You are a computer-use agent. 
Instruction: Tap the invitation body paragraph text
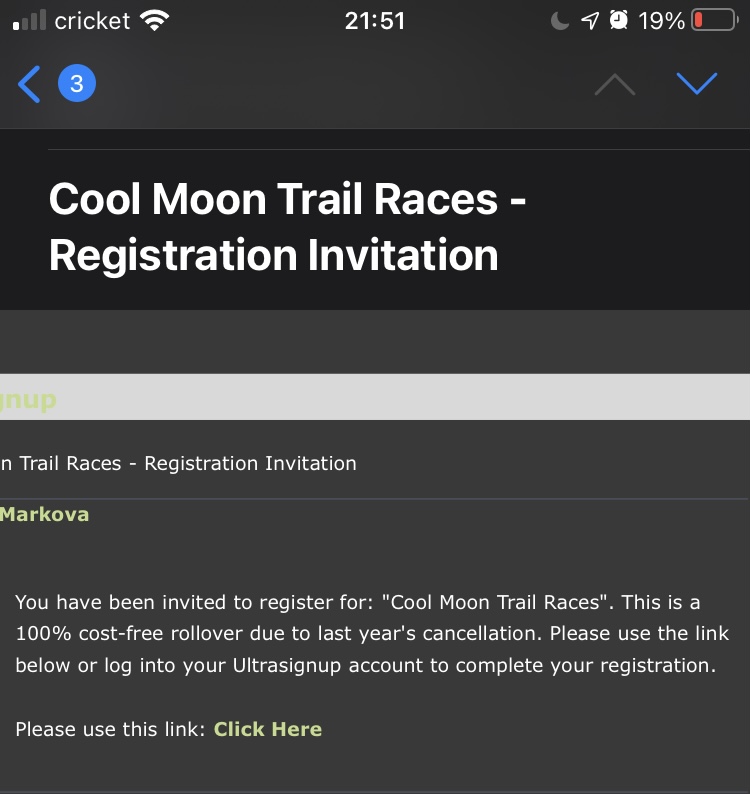coord(372,634)
